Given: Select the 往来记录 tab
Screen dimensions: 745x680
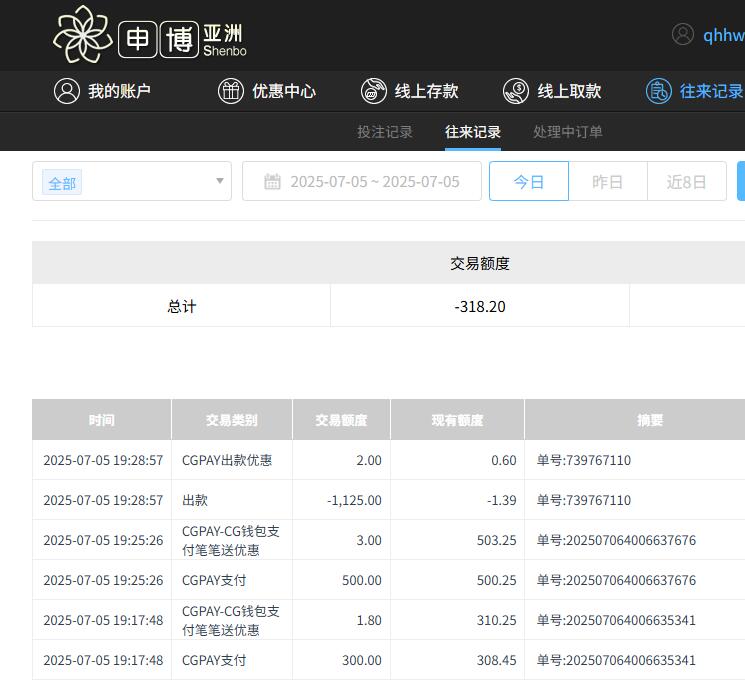Looking at the screenshot, I should tap(473, 132).
